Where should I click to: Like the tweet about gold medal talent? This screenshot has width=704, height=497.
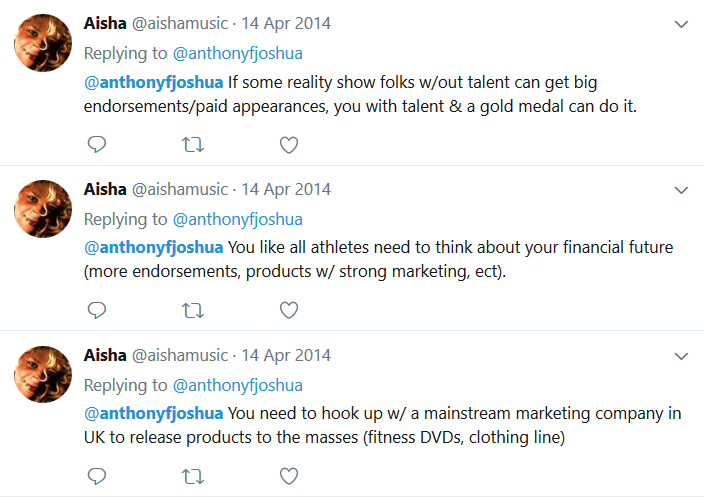(x=289, y=145)
